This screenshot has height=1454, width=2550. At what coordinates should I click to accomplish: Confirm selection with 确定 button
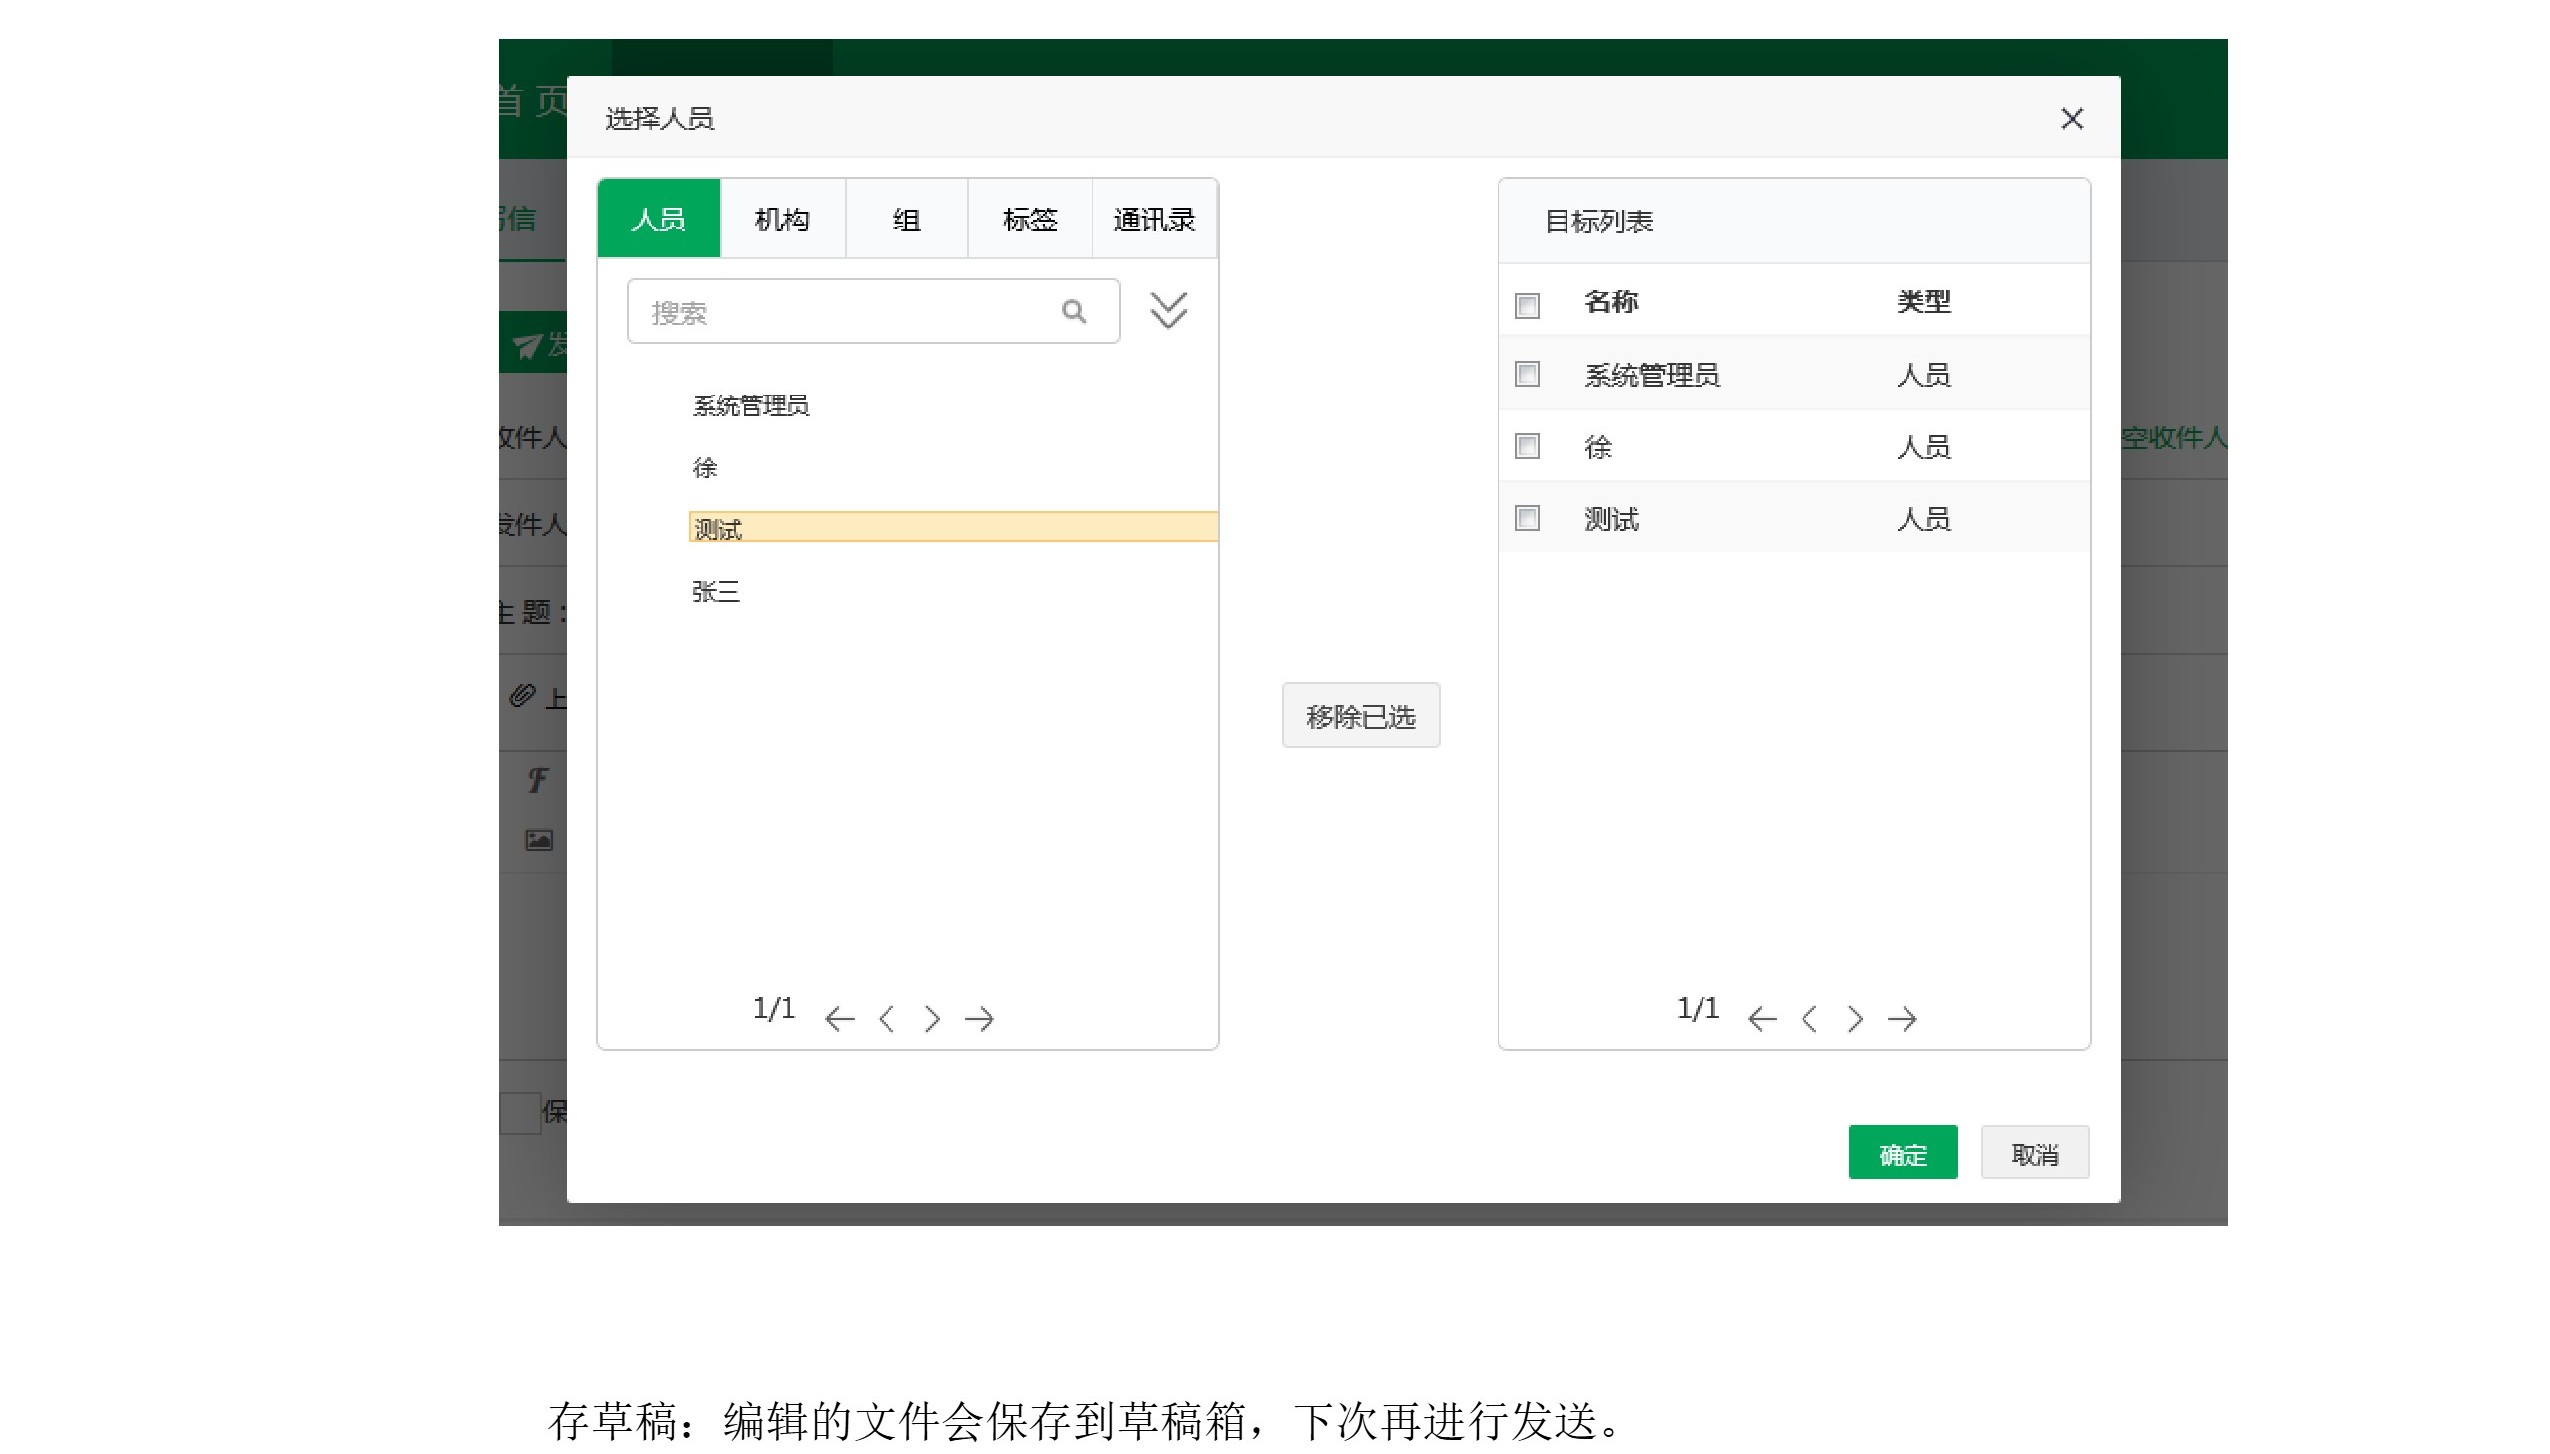pos(1902,1154)
